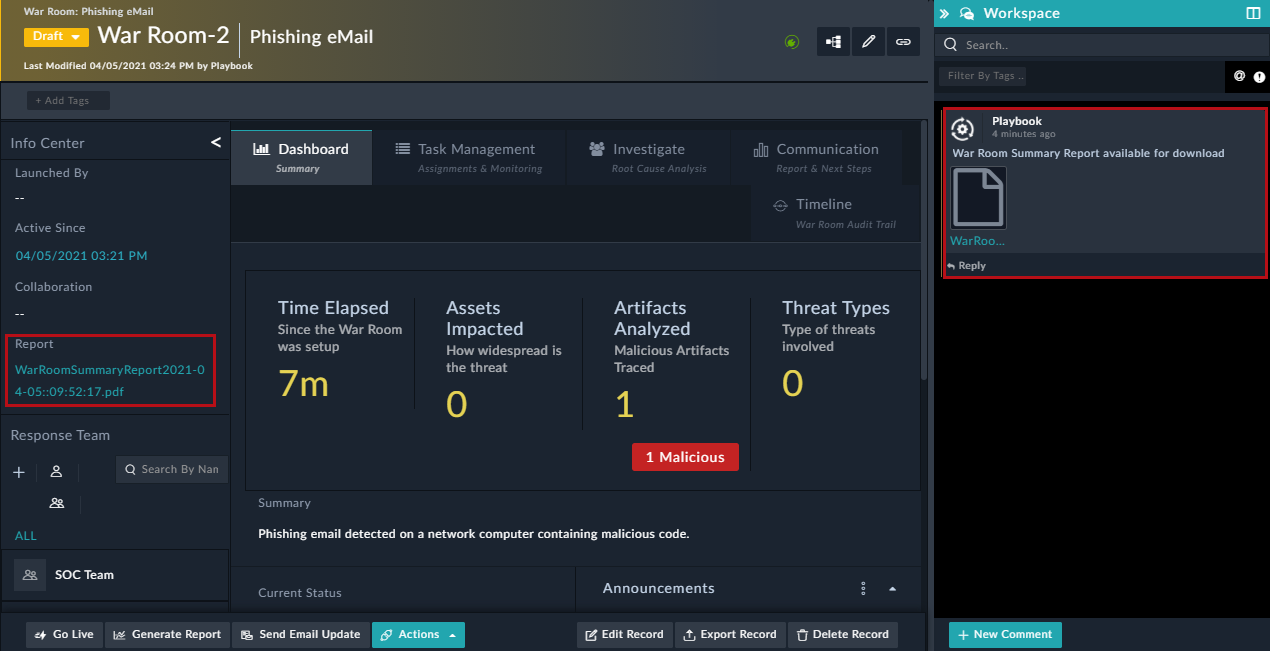Click the Phishing eMail subtitle text
1270x651 pixels.
coord(311,37)
